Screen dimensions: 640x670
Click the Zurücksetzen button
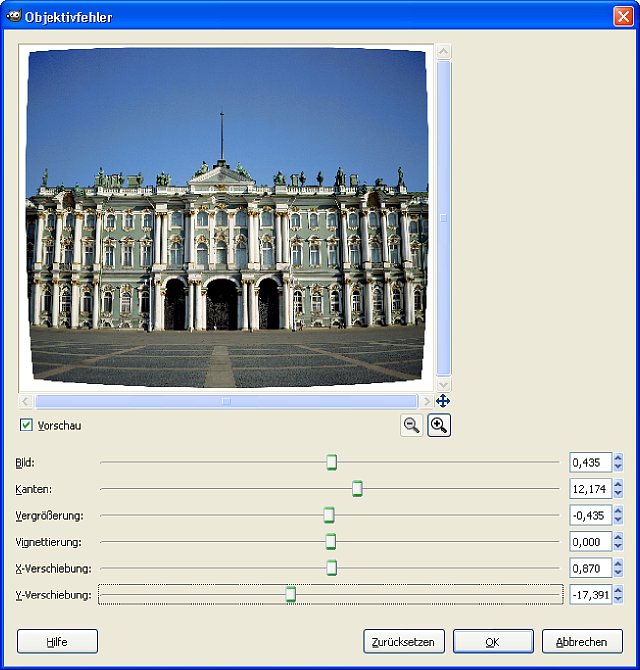pyautogui.click(x=404, y=641)
